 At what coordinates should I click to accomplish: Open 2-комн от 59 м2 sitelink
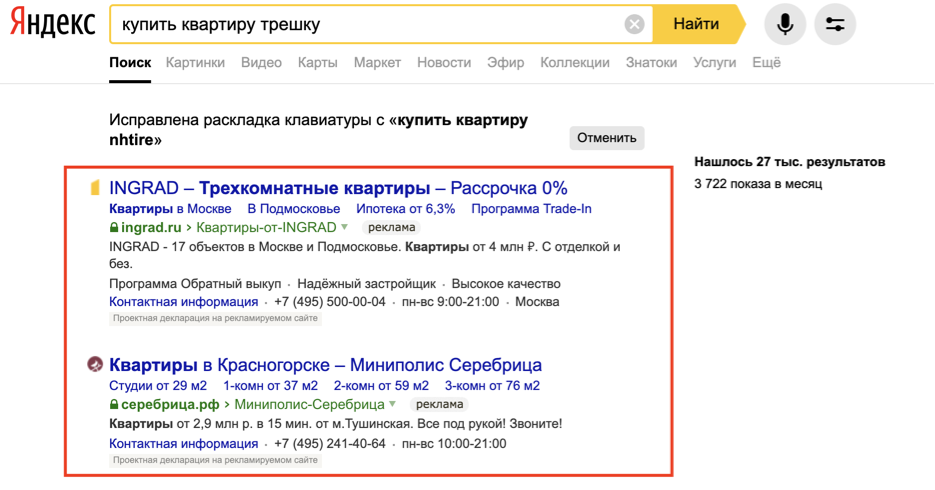pos(381,386)
